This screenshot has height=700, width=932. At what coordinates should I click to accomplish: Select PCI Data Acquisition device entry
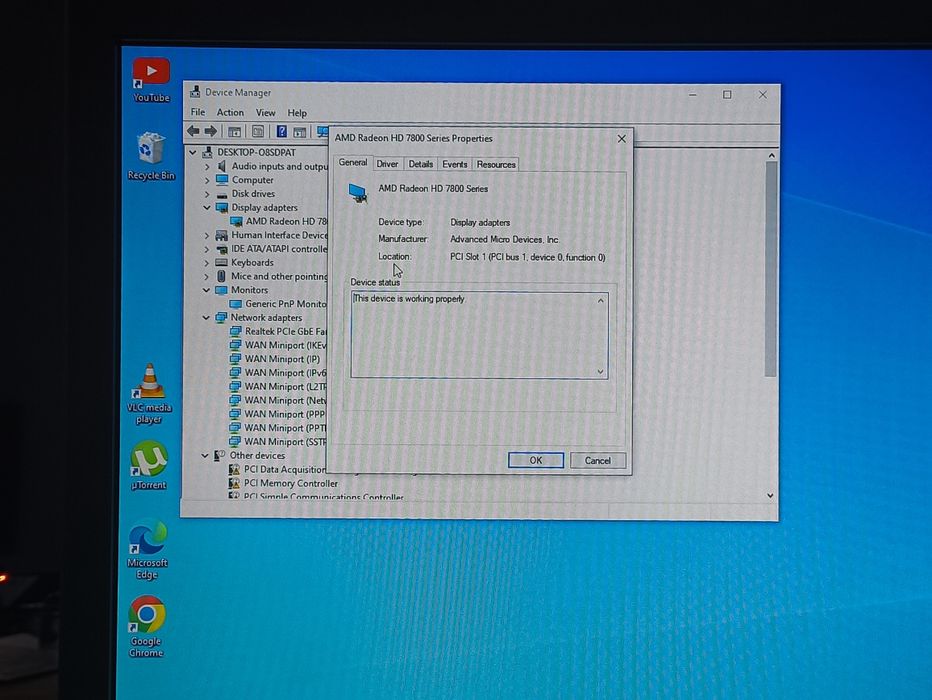click(278, 469)
